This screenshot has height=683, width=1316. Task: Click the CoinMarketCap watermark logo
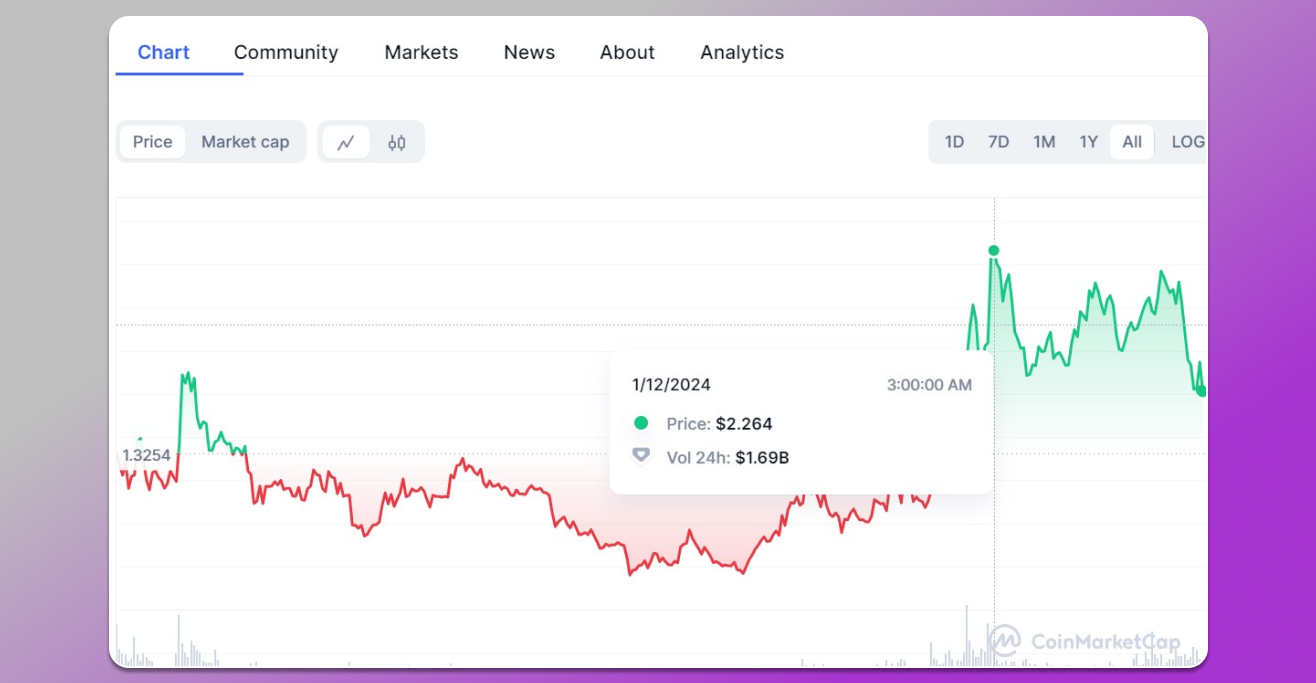point(1001,643)
